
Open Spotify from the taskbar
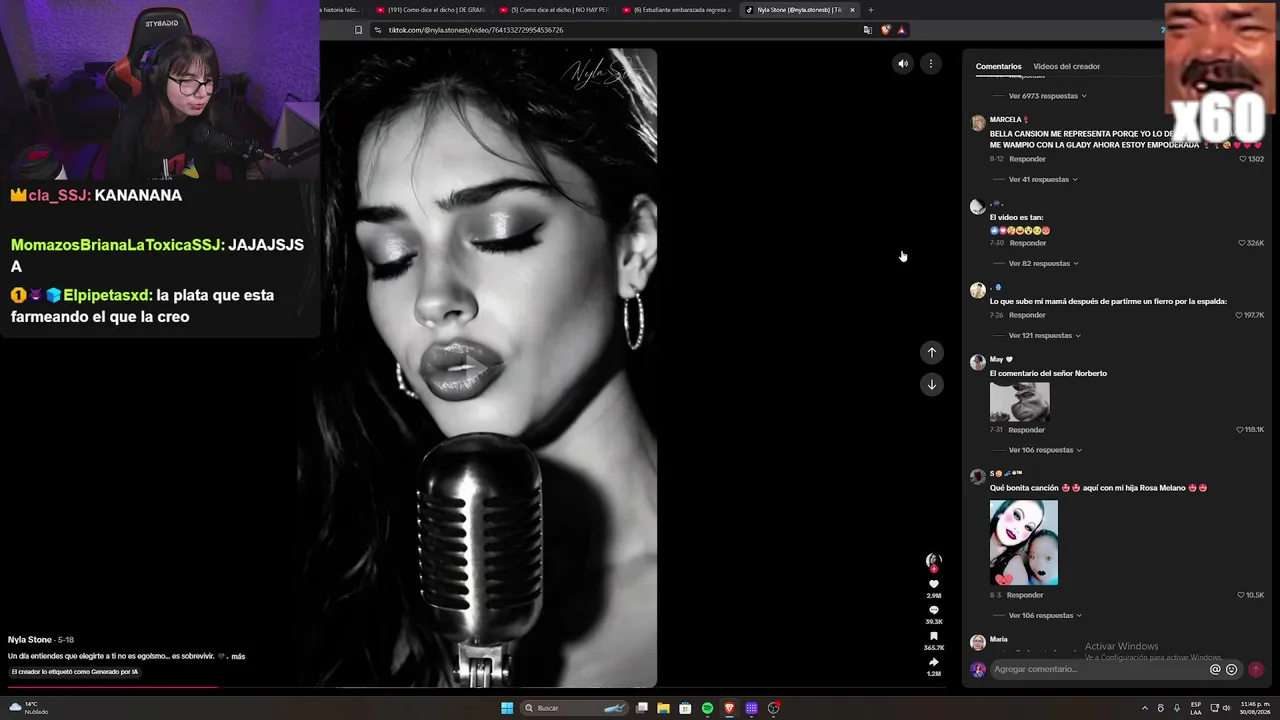707,708
